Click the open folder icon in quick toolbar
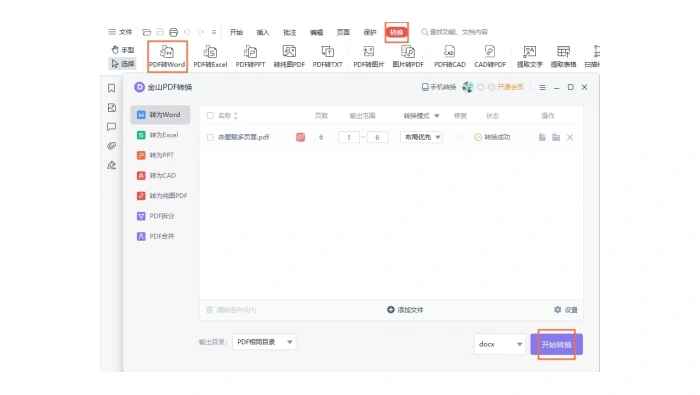 (146, 32)
